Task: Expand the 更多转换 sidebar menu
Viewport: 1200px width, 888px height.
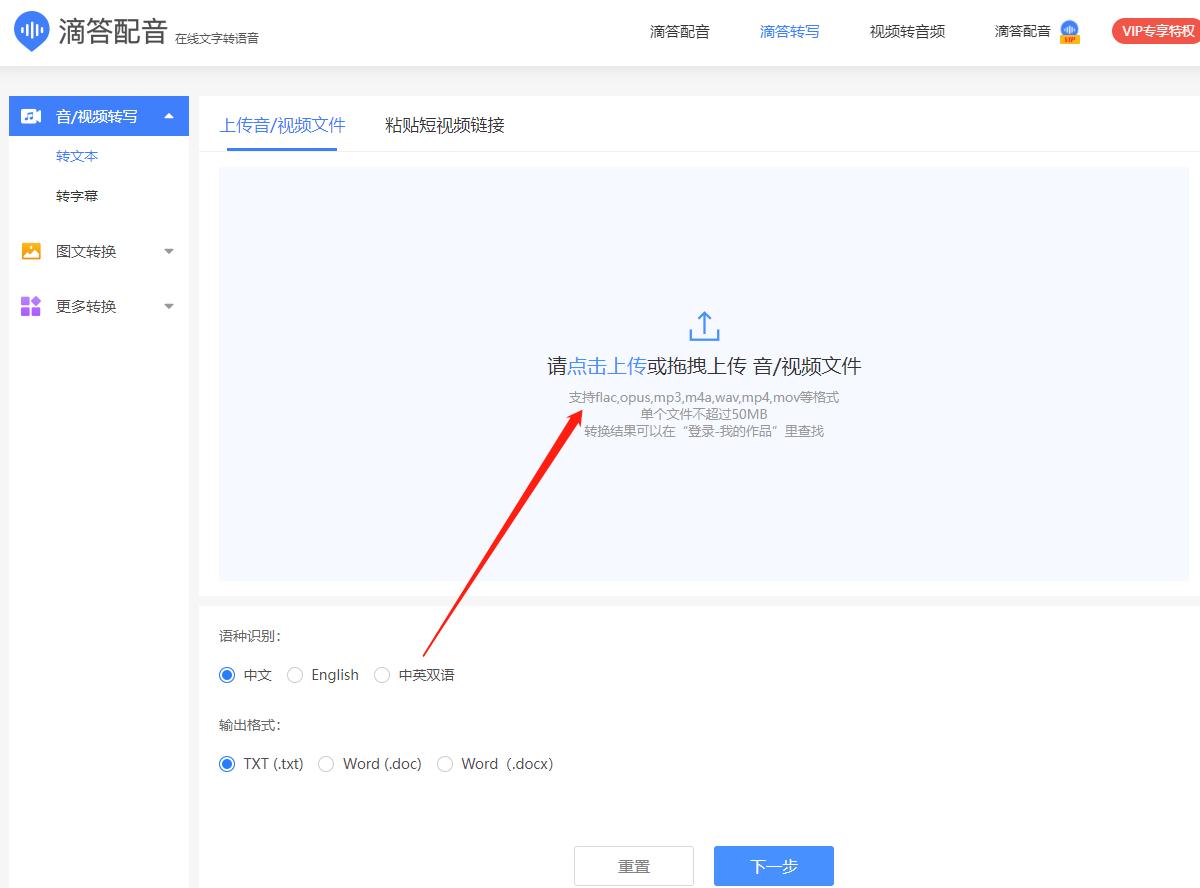Action: (x=168, y=306)
